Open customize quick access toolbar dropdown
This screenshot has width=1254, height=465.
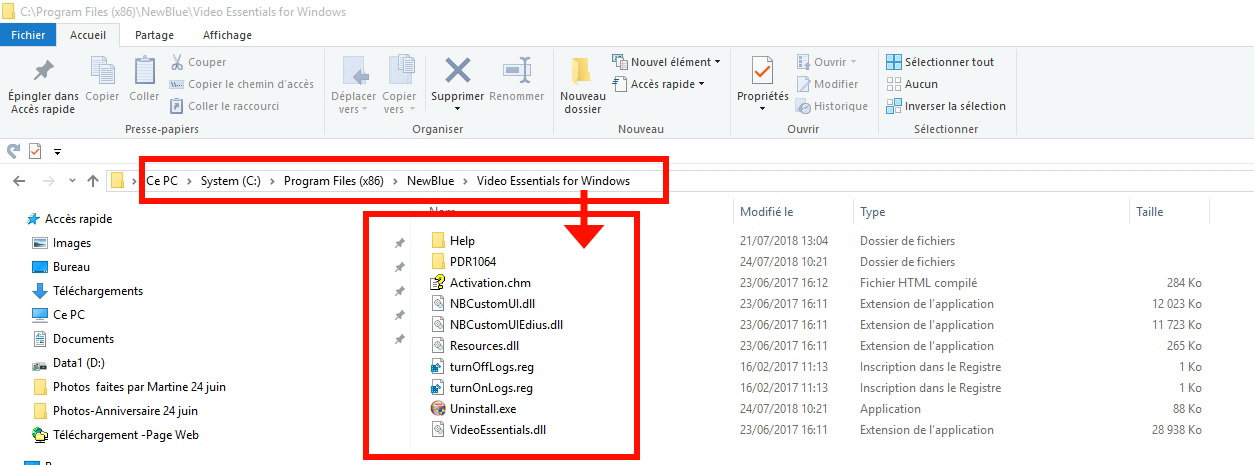(57, 152)
